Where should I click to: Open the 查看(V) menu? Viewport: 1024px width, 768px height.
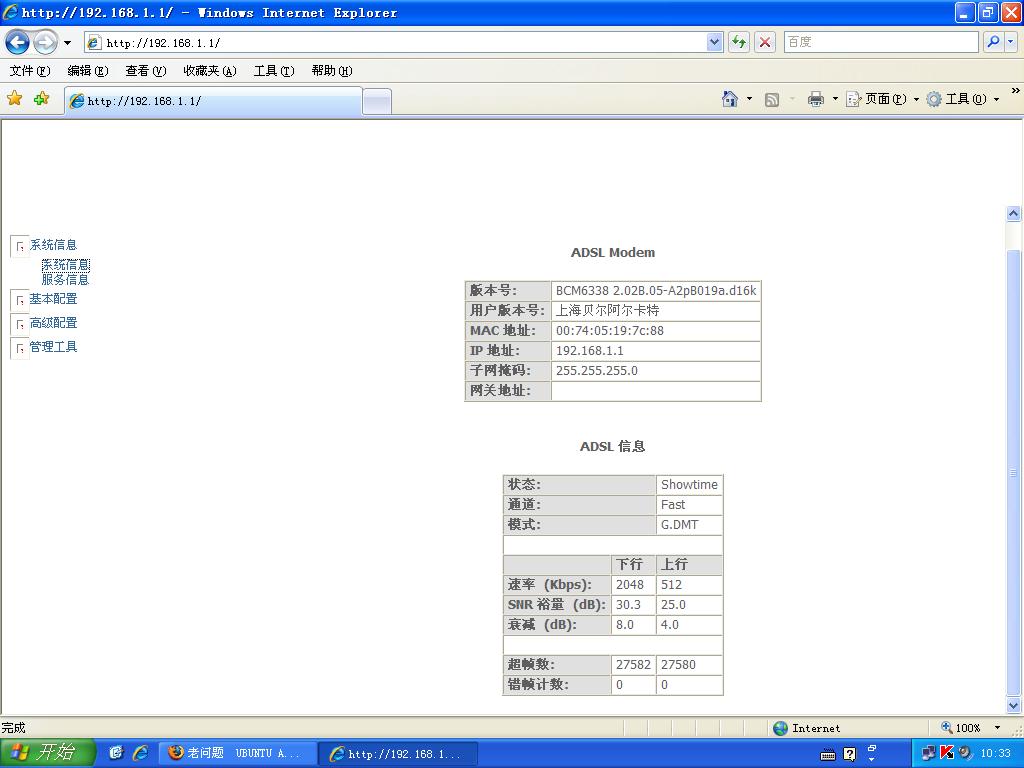pyautogui.click(x=146, y=71)
